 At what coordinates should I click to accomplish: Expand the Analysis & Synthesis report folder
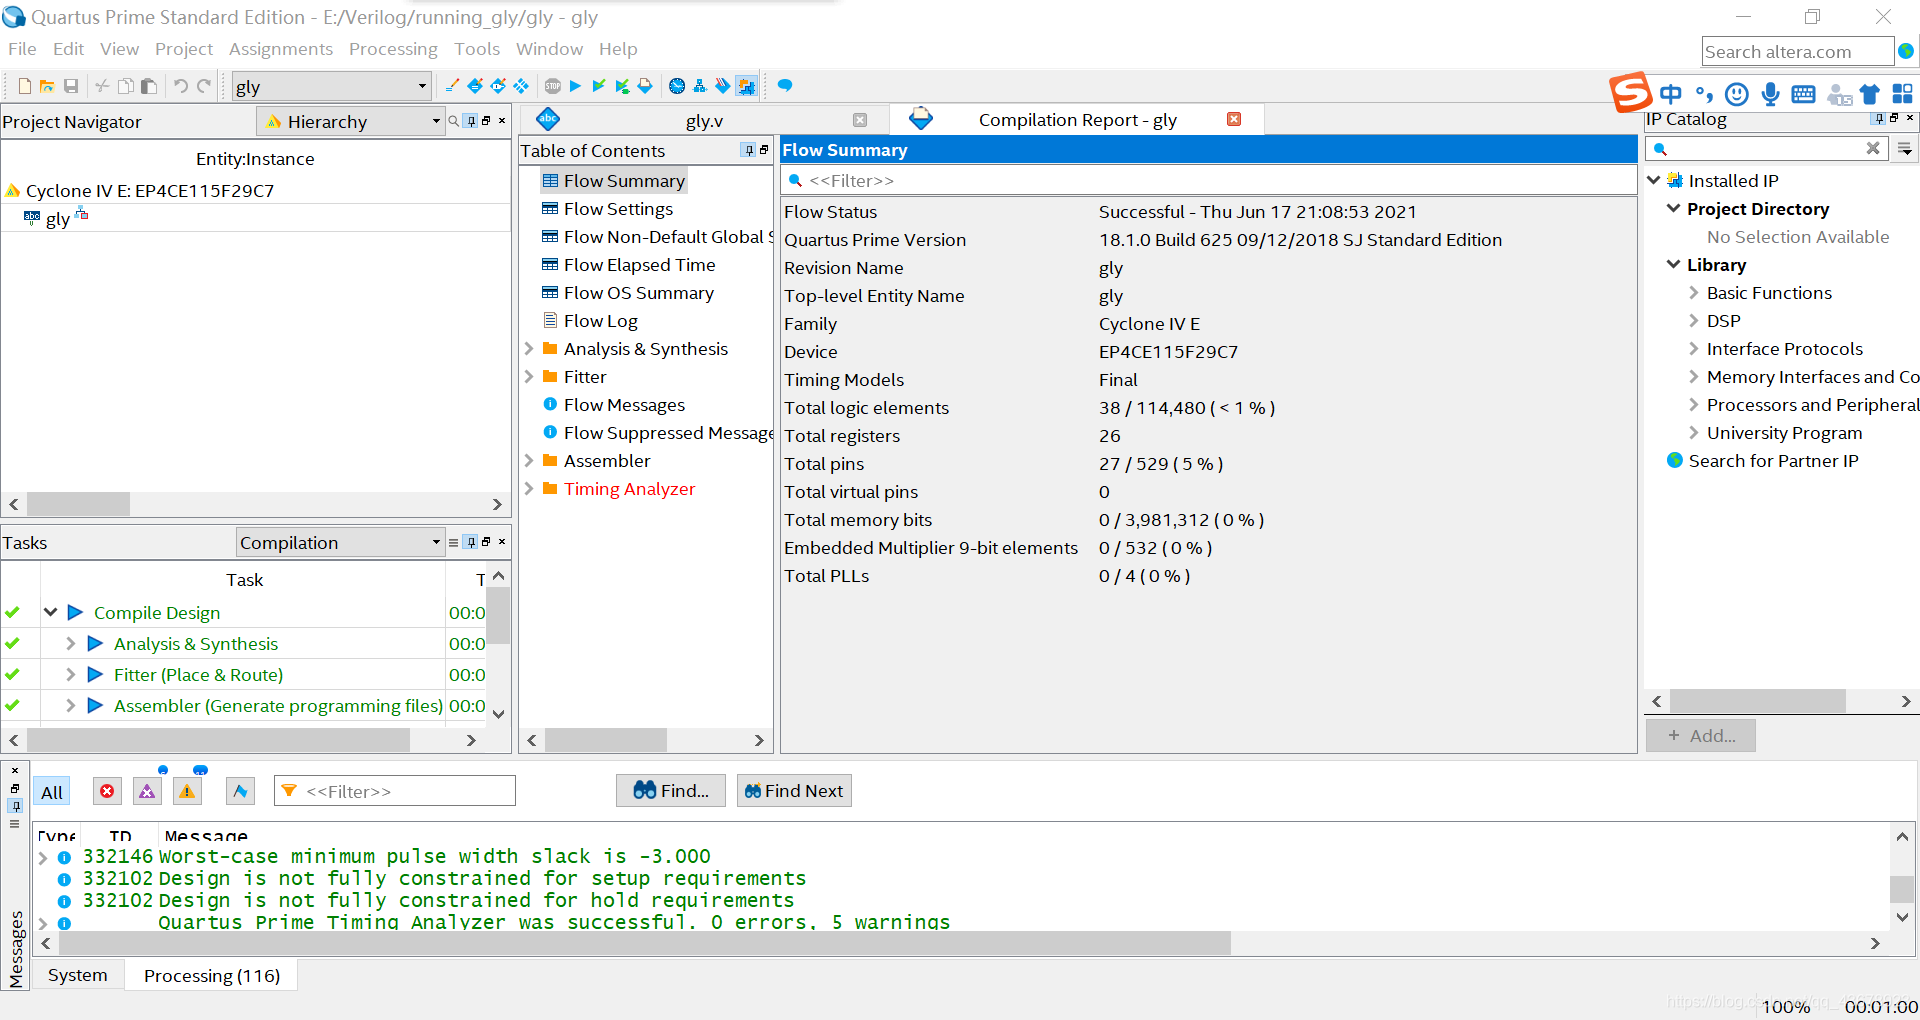pyautogui.click(x=529, y=349)
